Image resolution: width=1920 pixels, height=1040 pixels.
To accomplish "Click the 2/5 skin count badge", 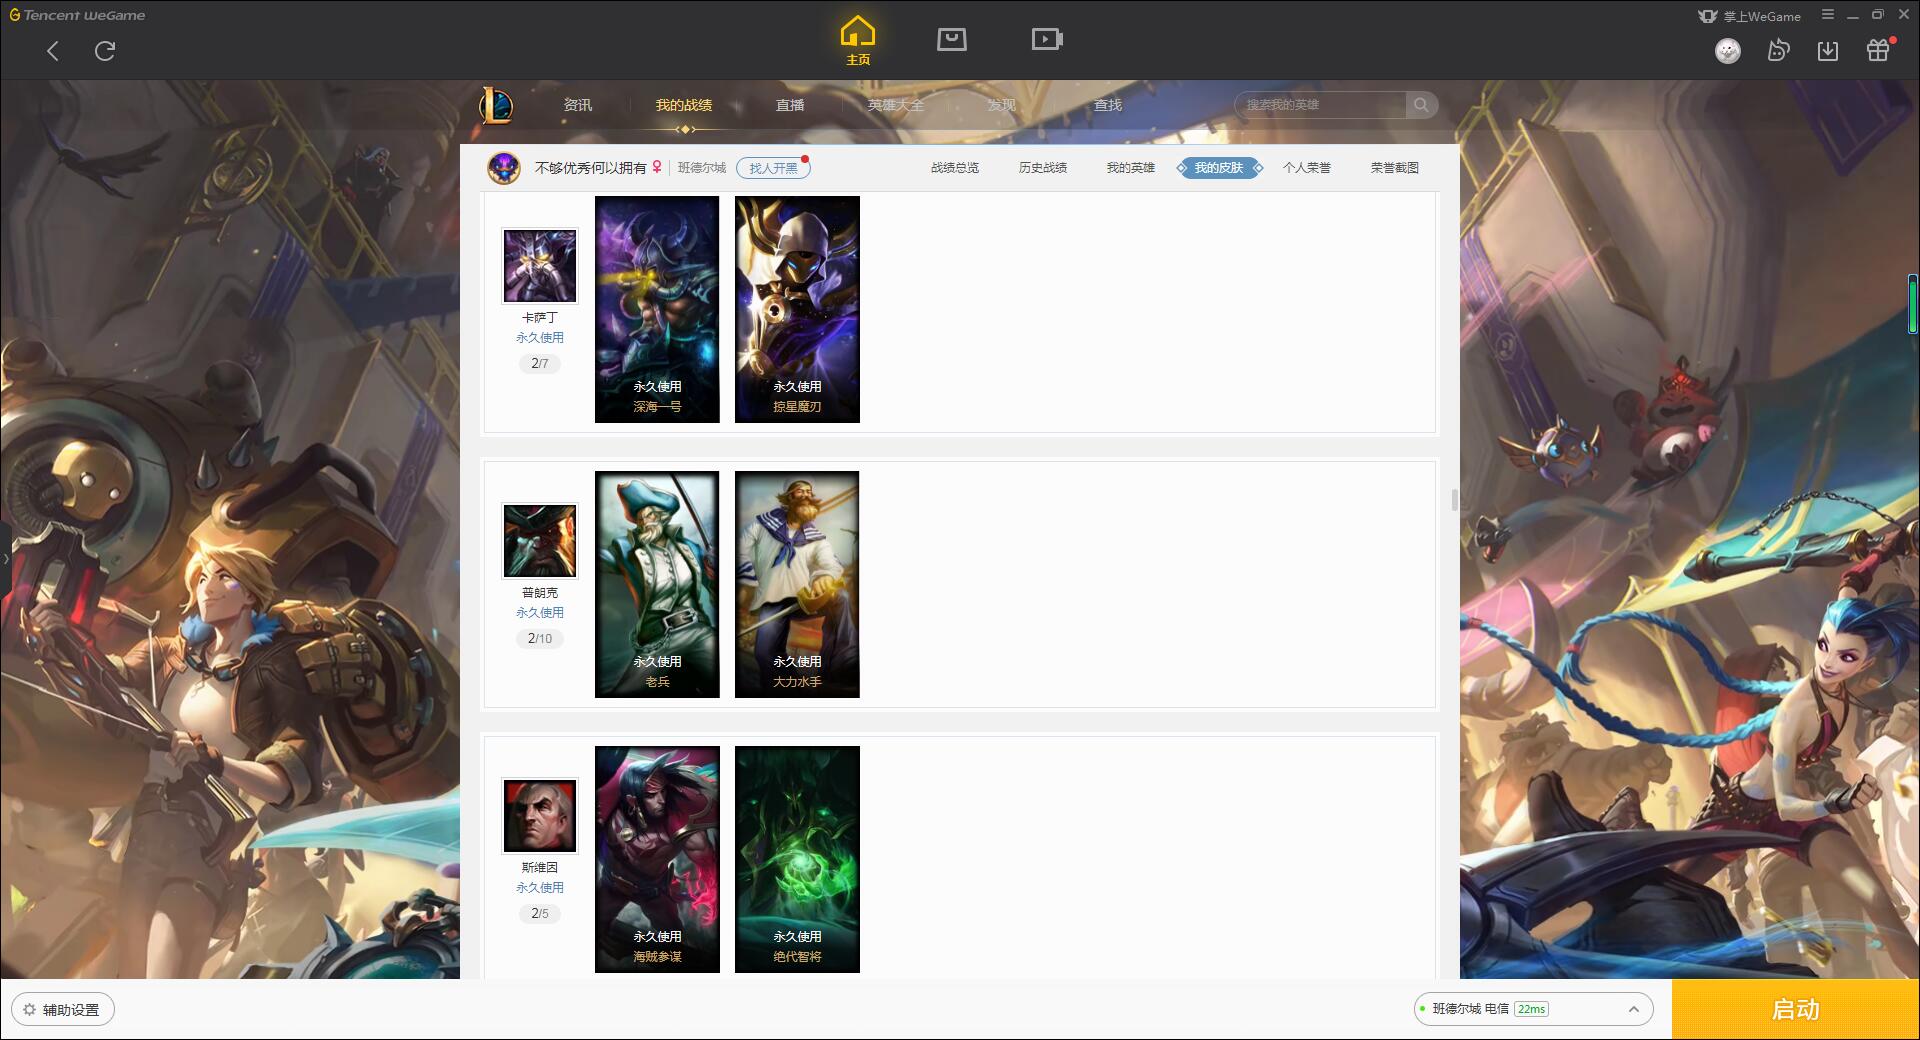I will pyautogui.click(x=540, y=914).
